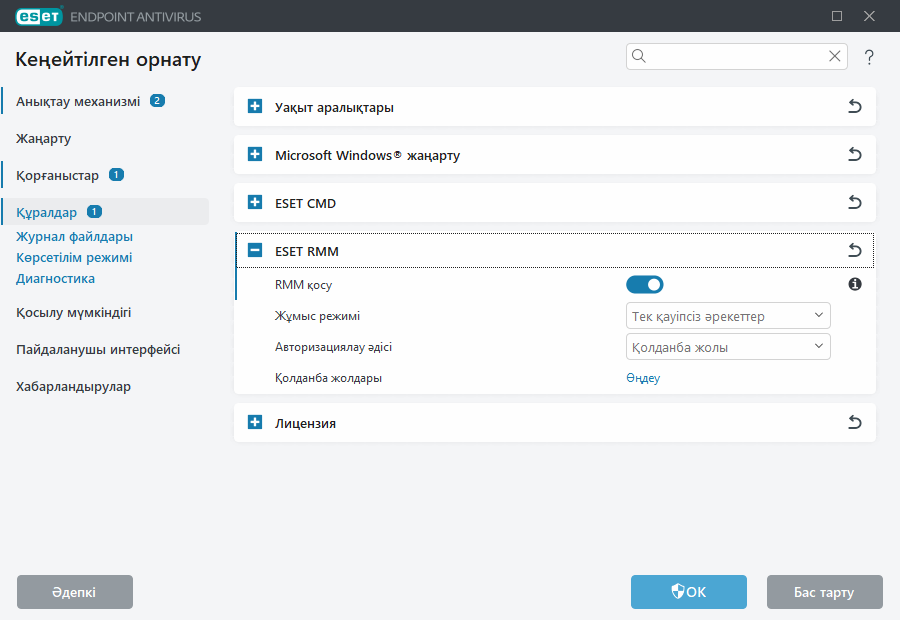Open the Авторизациялау әдісі dropdown
The image size is (900, 620).
pyautogui.click(x=728, y=347)
